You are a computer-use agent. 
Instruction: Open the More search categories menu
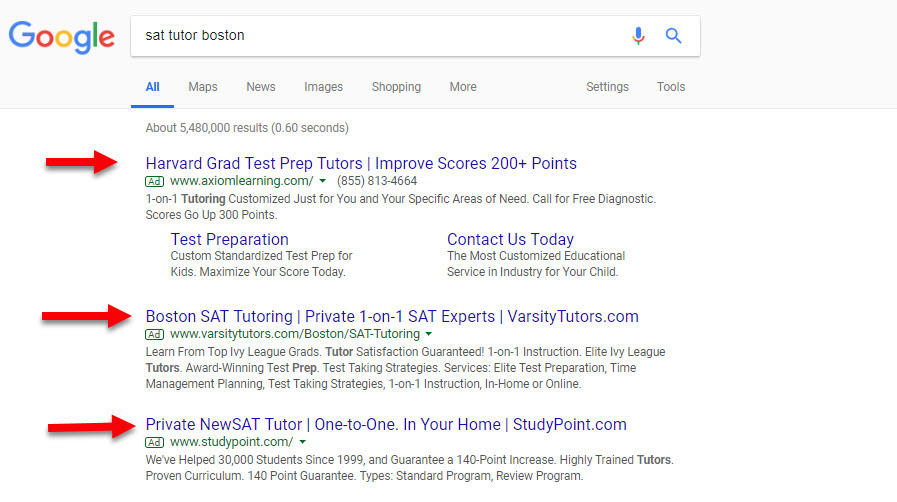(x=463, y=87)
